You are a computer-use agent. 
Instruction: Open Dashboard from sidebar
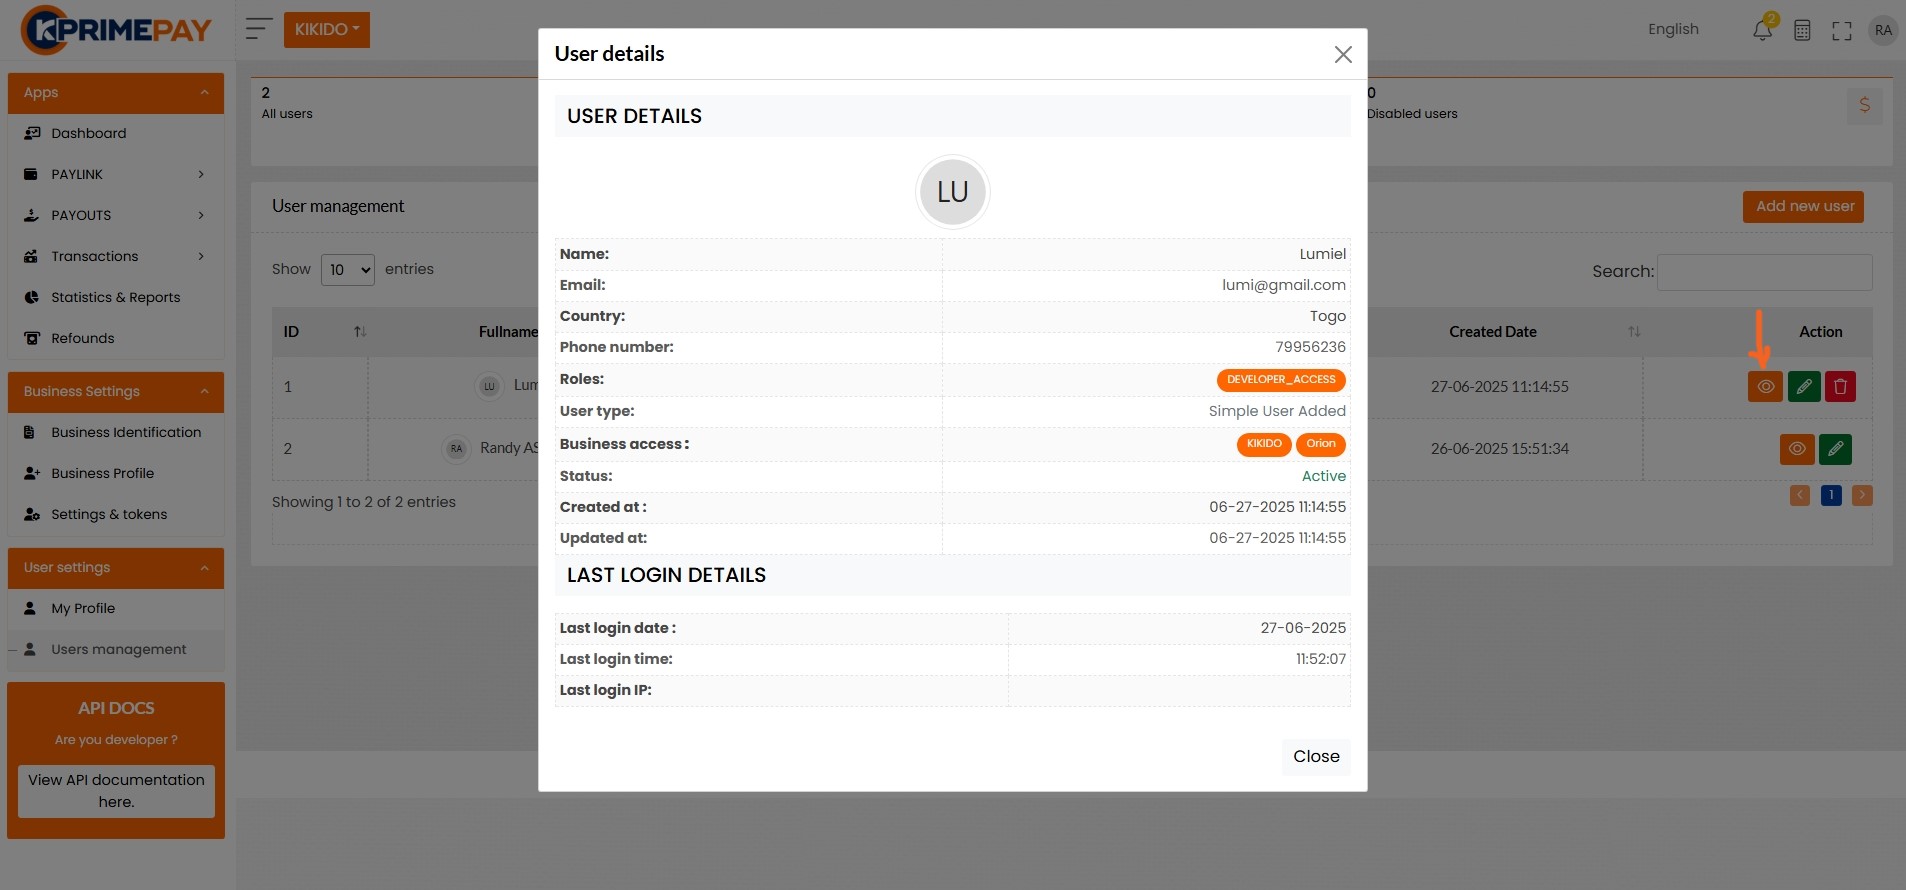coord(116,133)
